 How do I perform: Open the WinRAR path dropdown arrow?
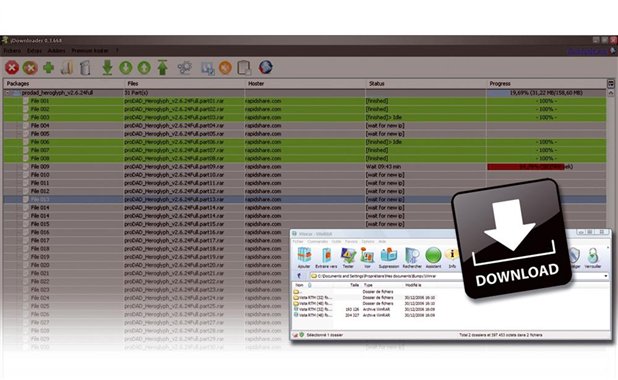606,276
